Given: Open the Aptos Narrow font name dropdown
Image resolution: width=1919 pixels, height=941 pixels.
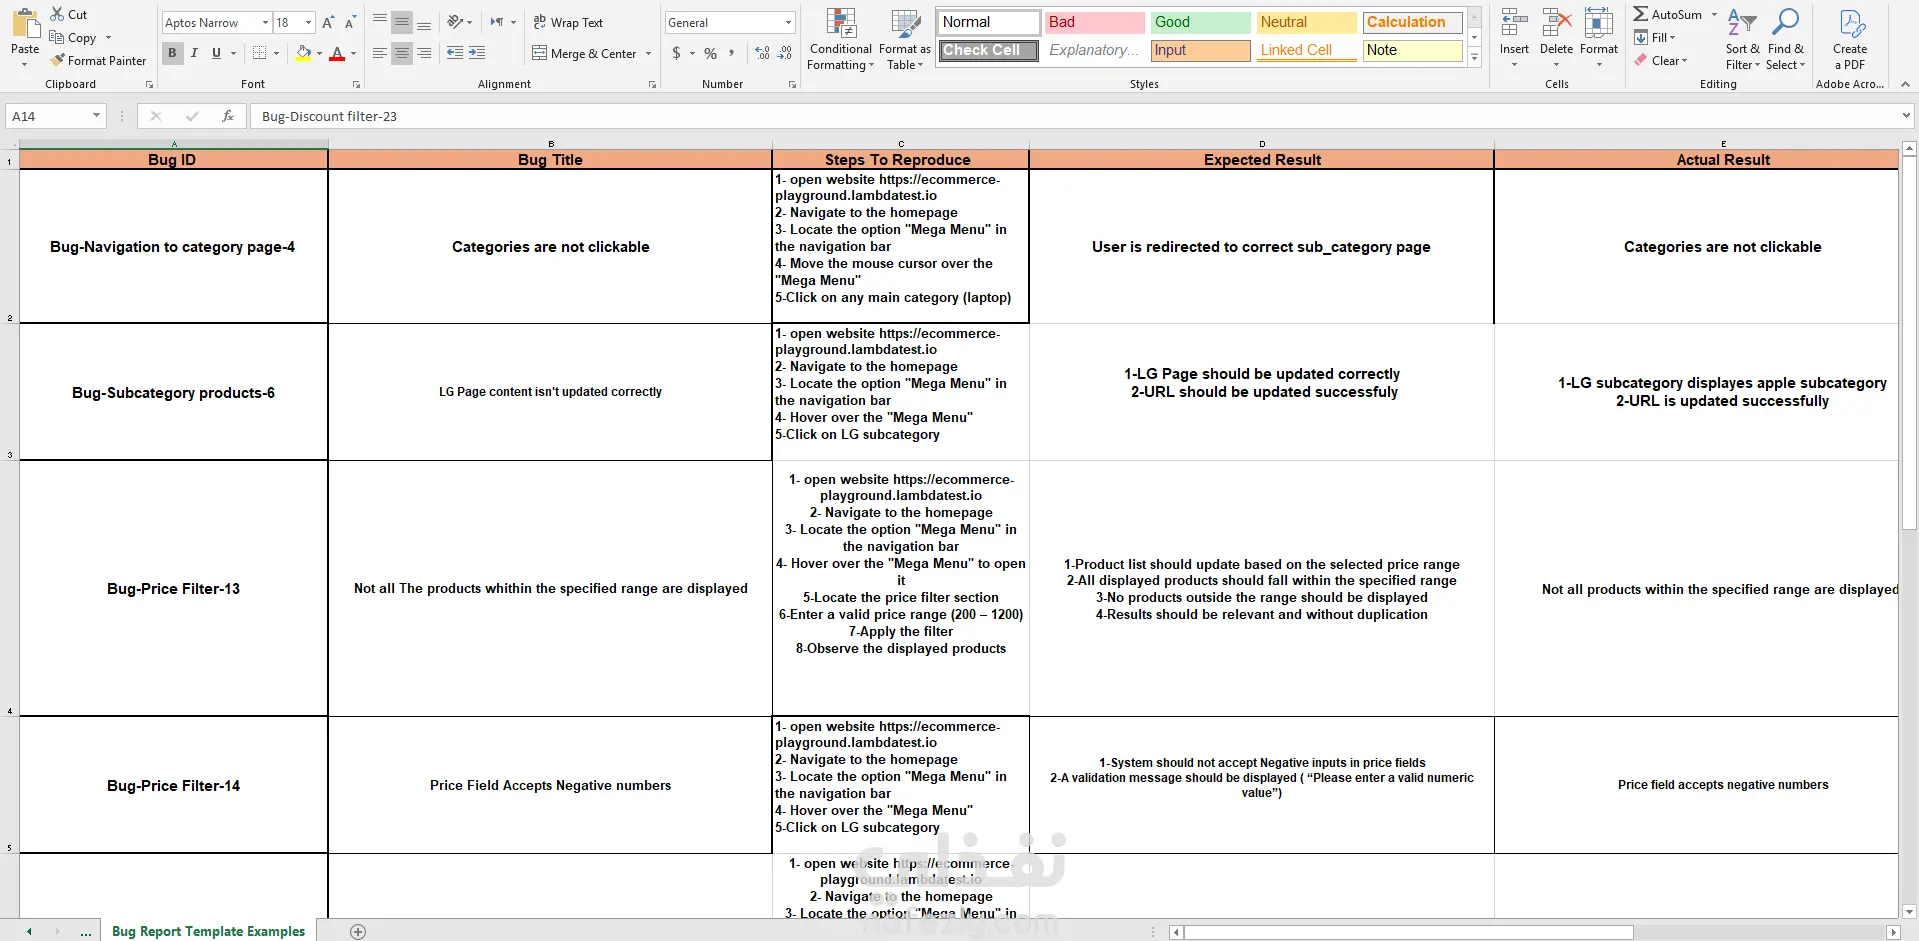Looking at the screenshot, I should point(265,22).
